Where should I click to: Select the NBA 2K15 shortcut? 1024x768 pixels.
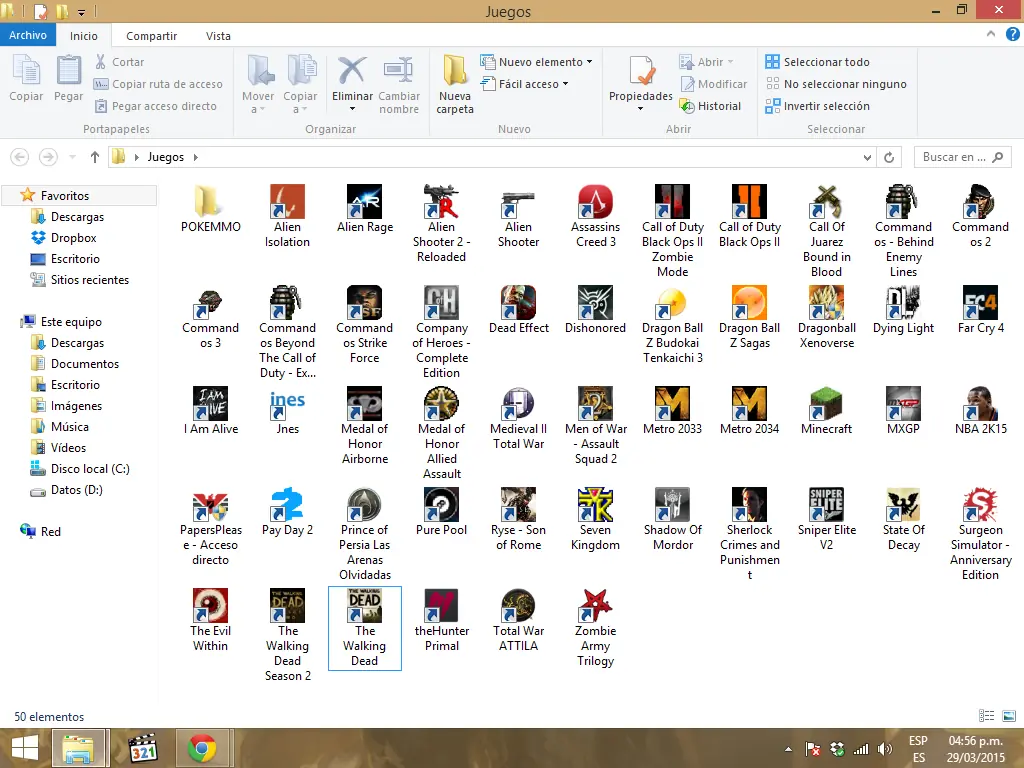pyautogui.click(x=981, y=411)
